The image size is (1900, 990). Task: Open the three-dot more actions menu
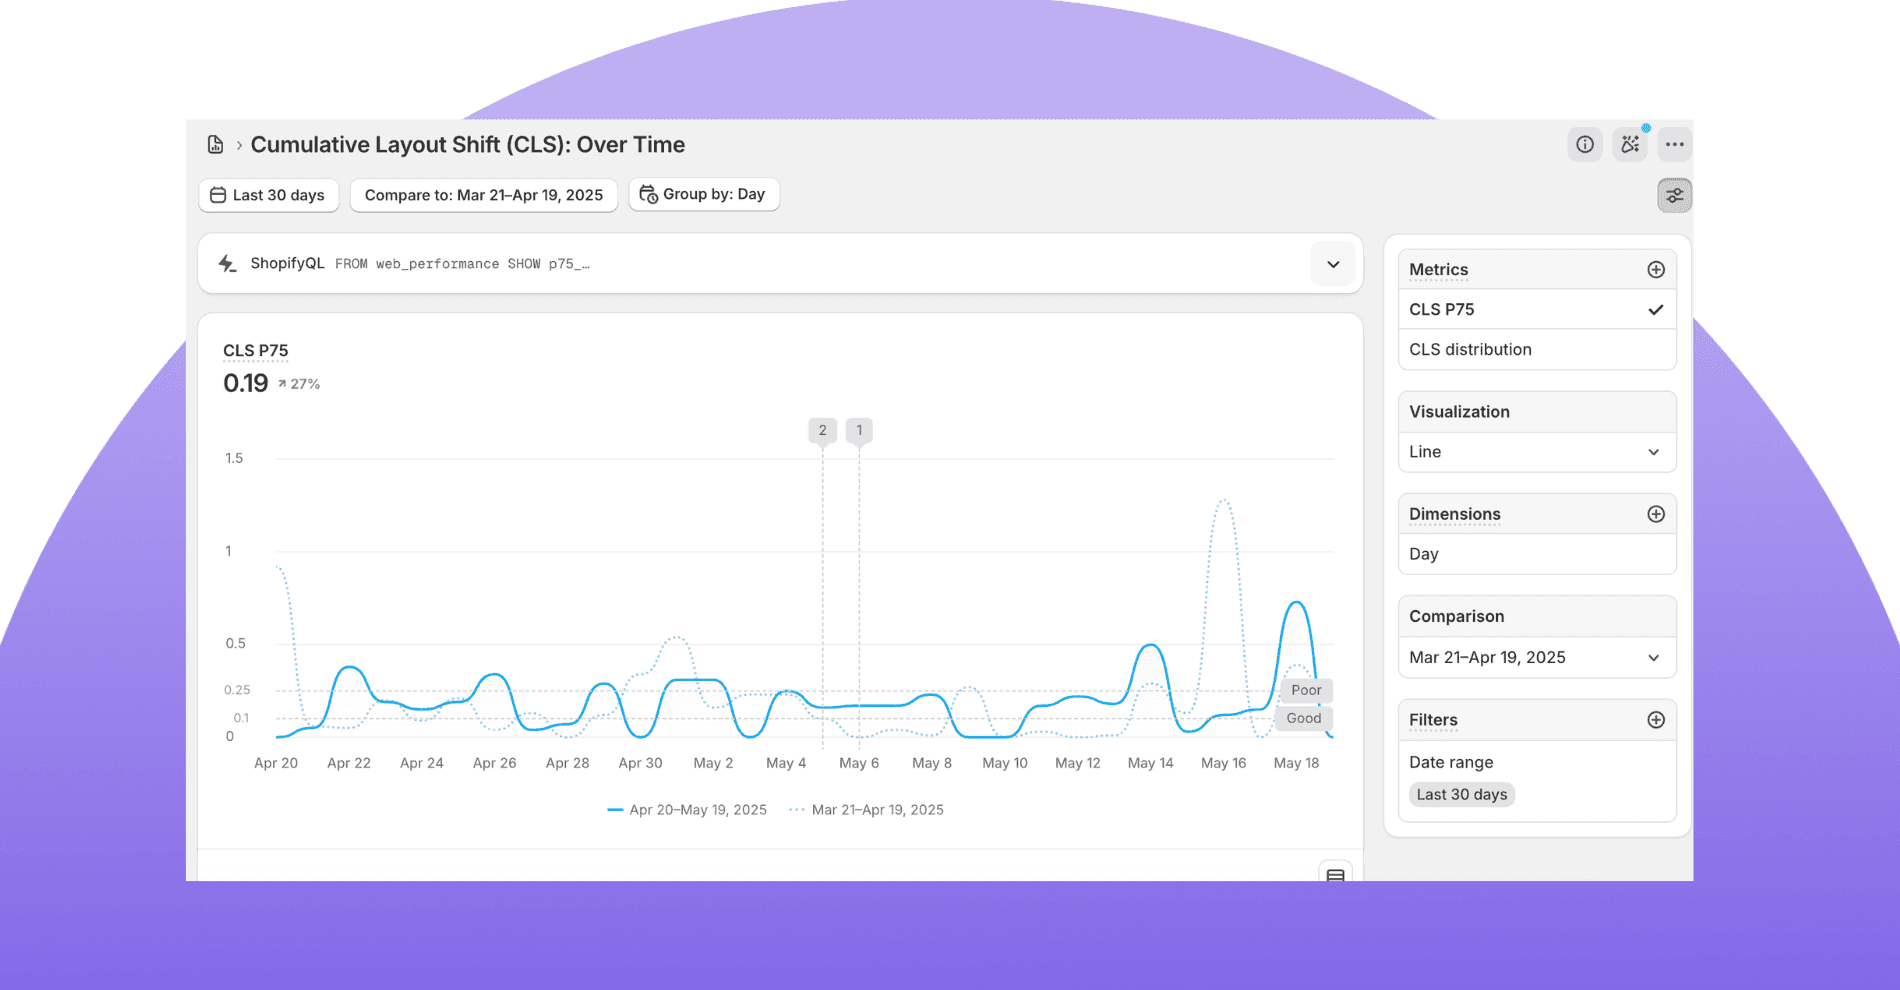[x=1675, y=145]
